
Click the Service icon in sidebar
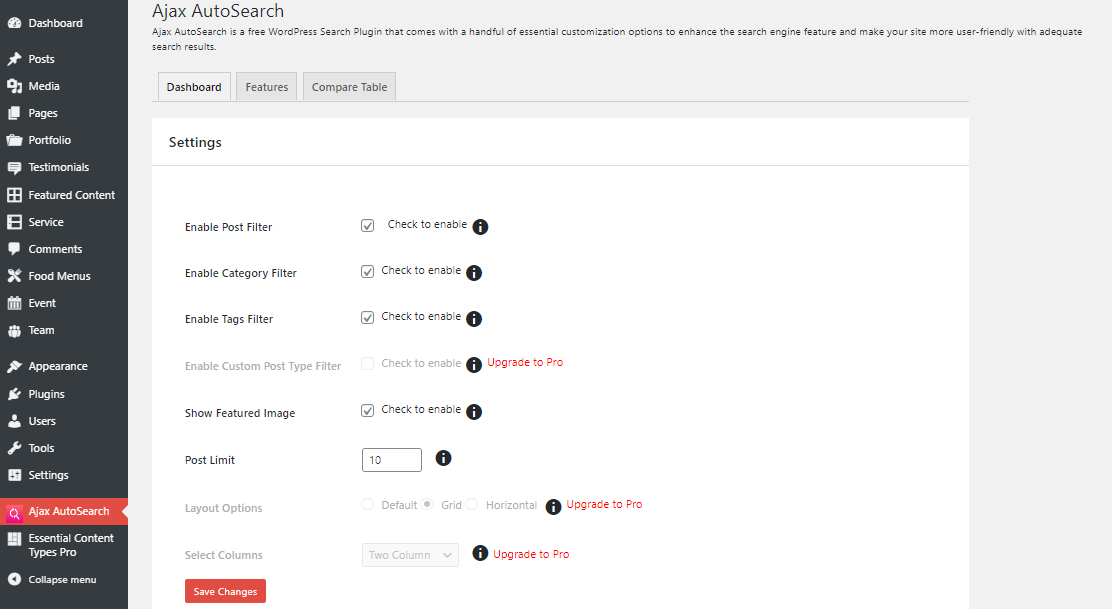14,222
